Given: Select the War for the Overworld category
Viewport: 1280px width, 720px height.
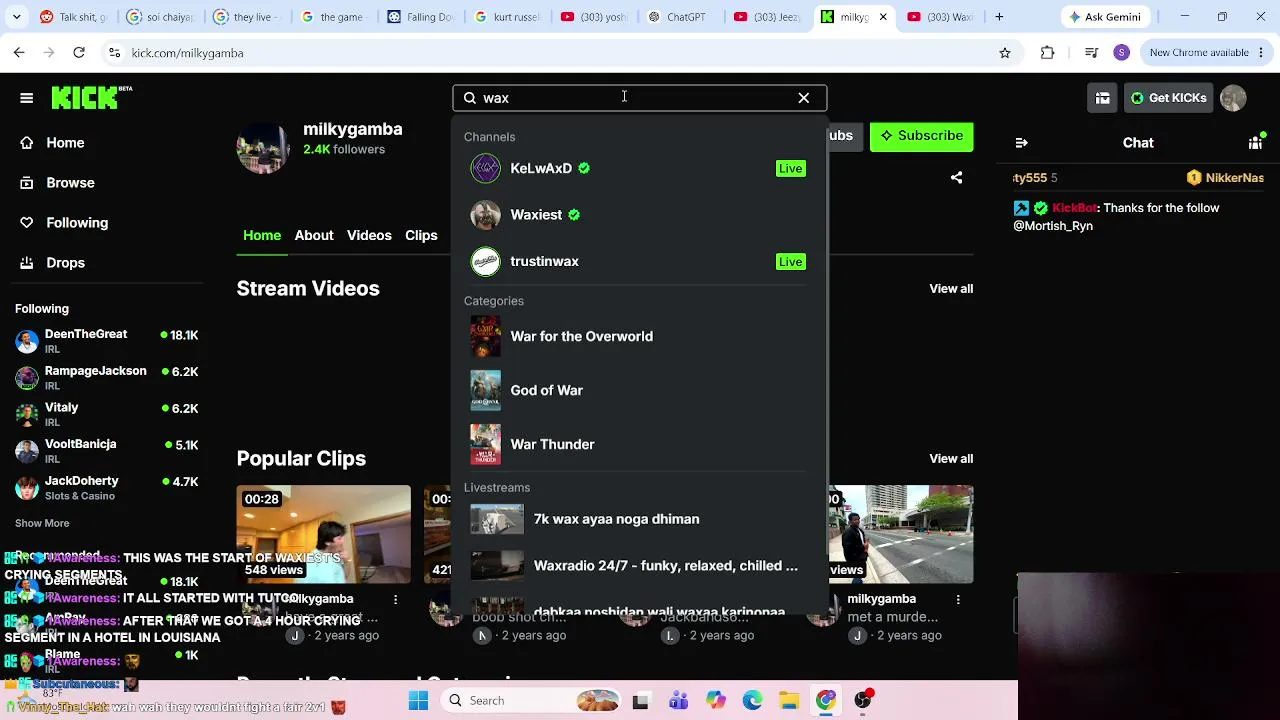Looking at the screenshot, I should (638, 337).
